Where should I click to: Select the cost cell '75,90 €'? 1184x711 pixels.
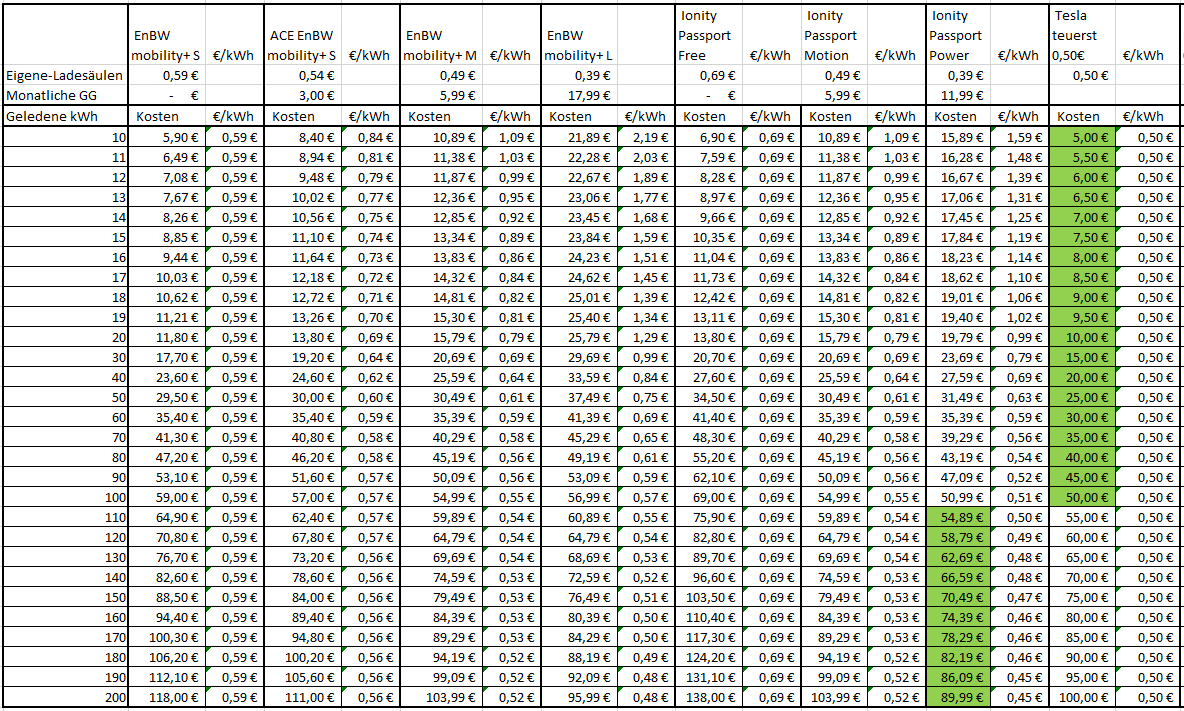[709, 518]
